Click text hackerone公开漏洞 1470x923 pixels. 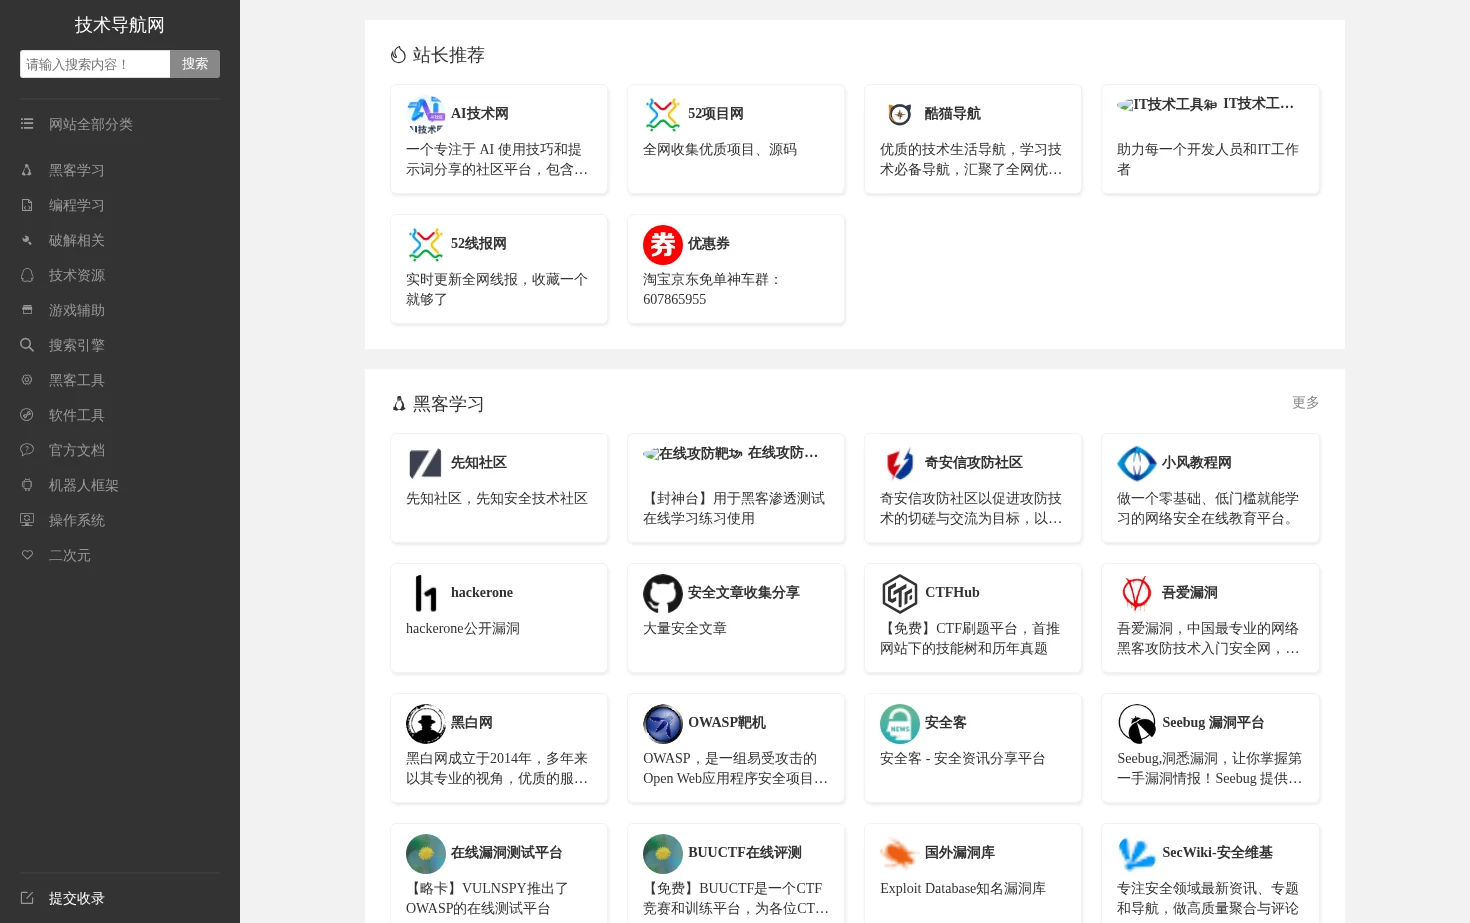[463, 628]
